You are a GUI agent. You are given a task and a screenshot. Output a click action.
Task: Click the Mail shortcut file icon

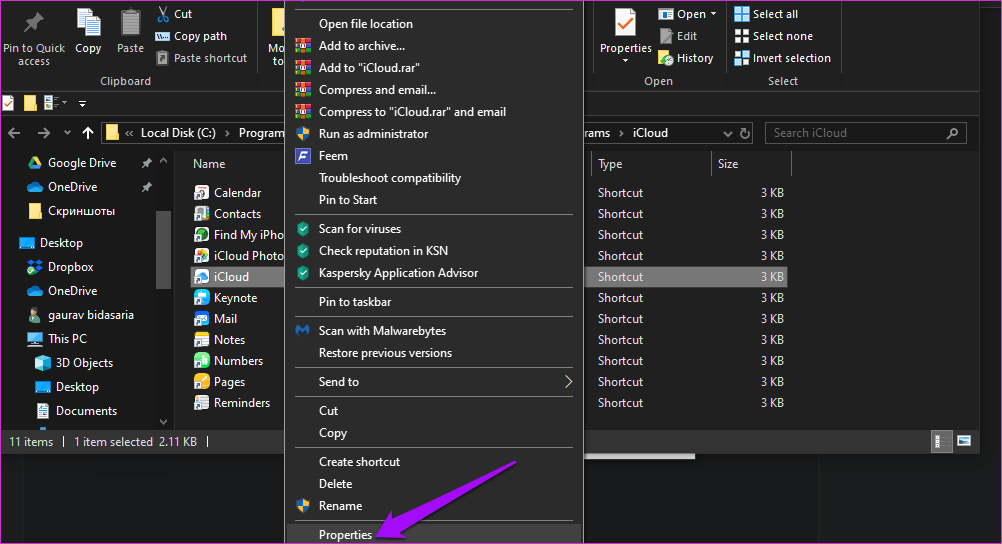(x=201, y=318)
